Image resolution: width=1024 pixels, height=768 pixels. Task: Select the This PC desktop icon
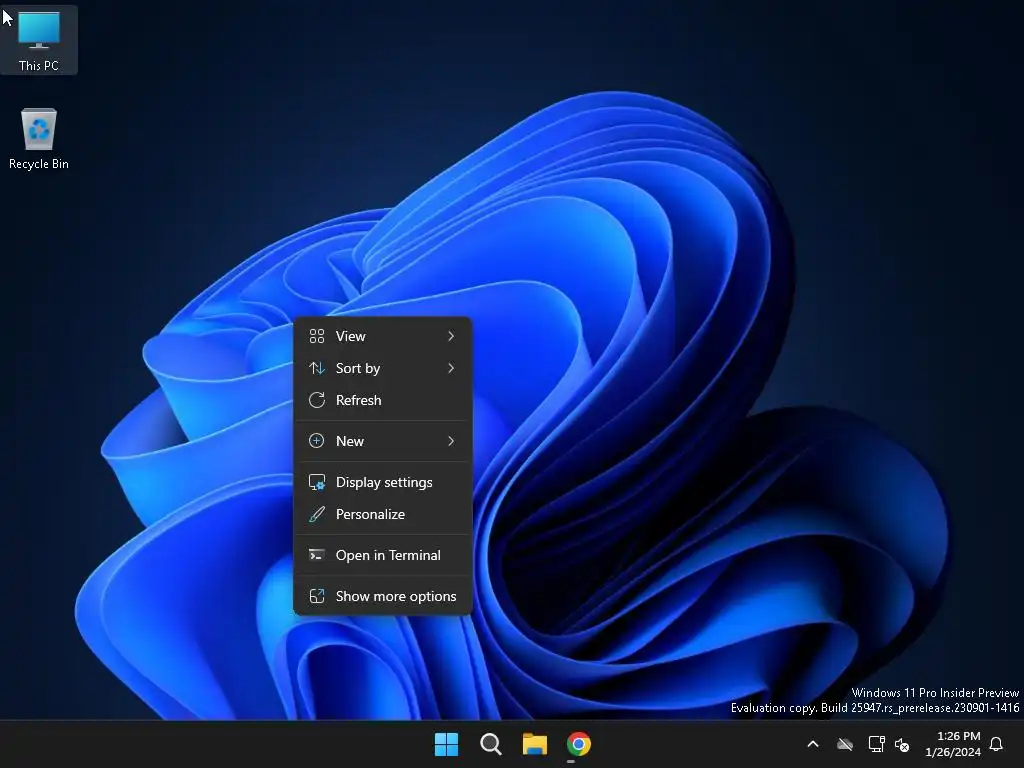point(39,40)
